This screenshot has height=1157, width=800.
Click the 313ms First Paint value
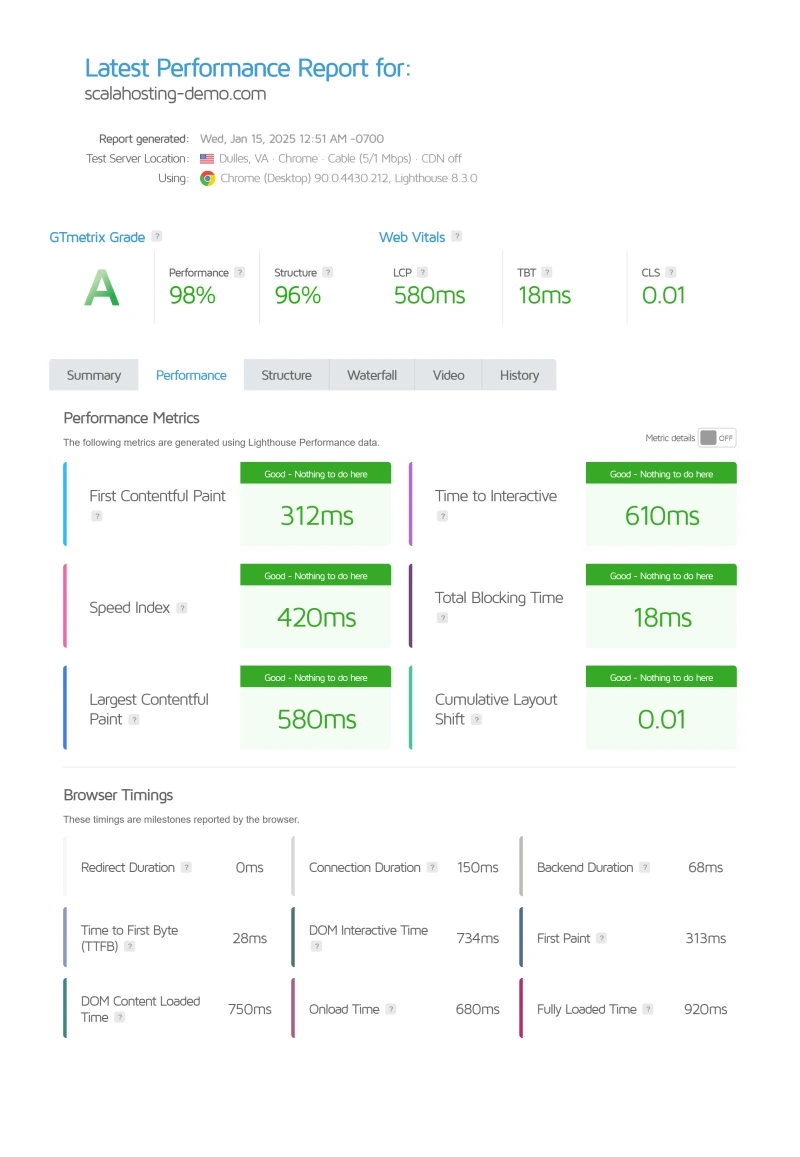click(706, 939)
